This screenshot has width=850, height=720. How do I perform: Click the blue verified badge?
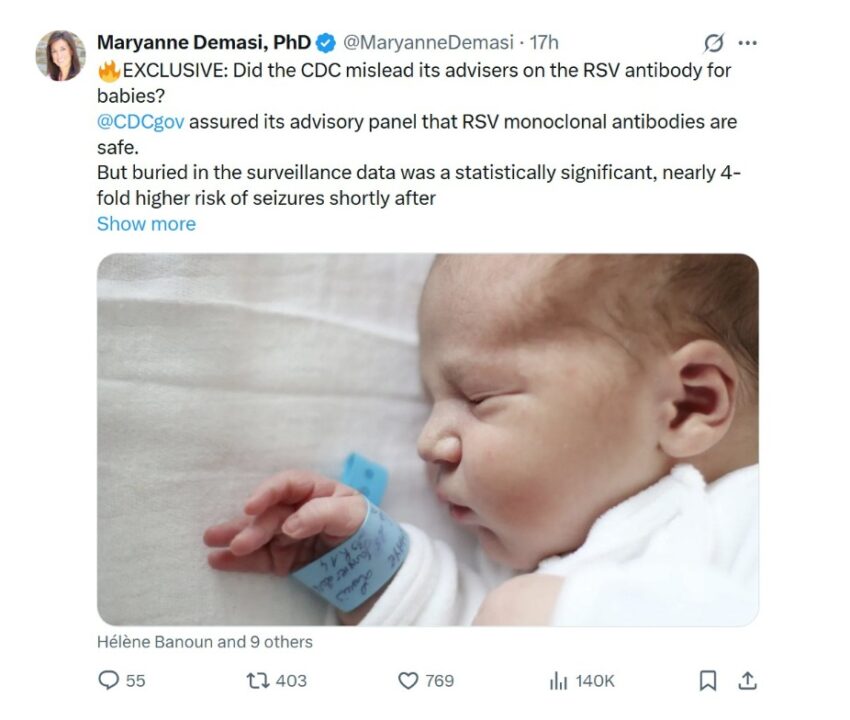[x=326, y=43]
